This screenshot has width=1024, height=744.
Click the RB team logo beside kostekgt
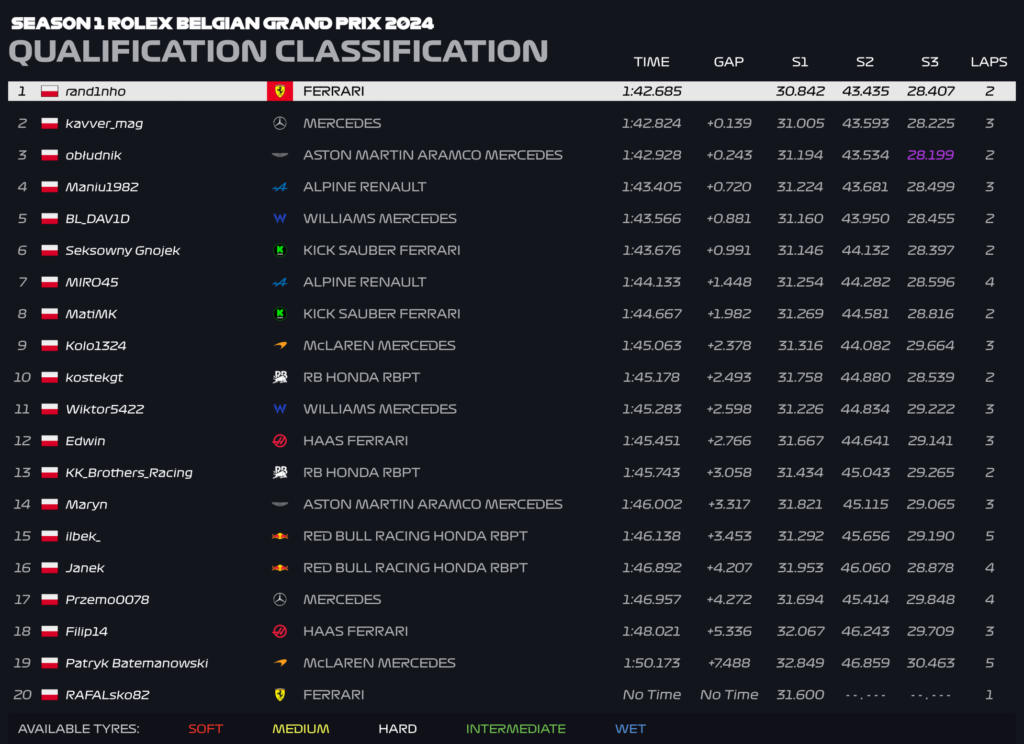click(x=280, y=377)
